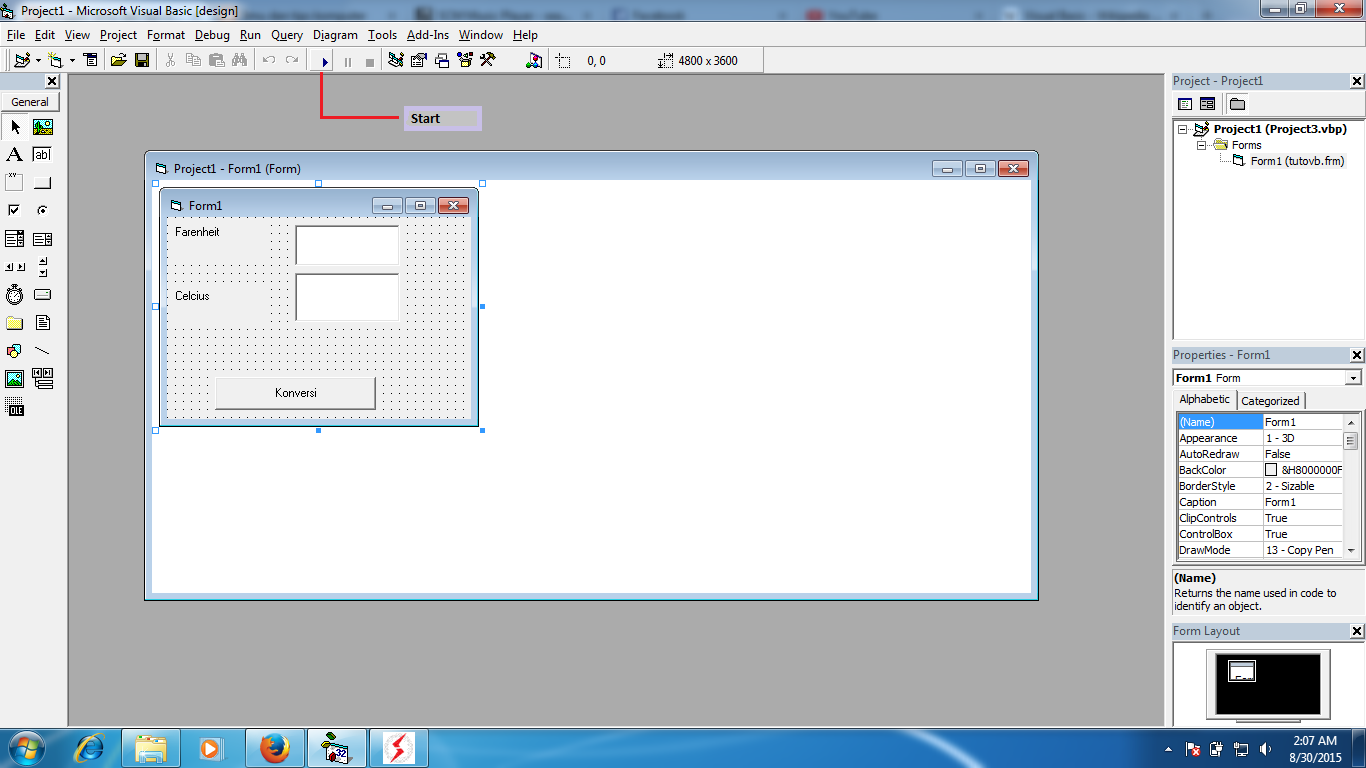Switch to the Categorized properties tab
Screen dimensions: 1366x768
1270,401
